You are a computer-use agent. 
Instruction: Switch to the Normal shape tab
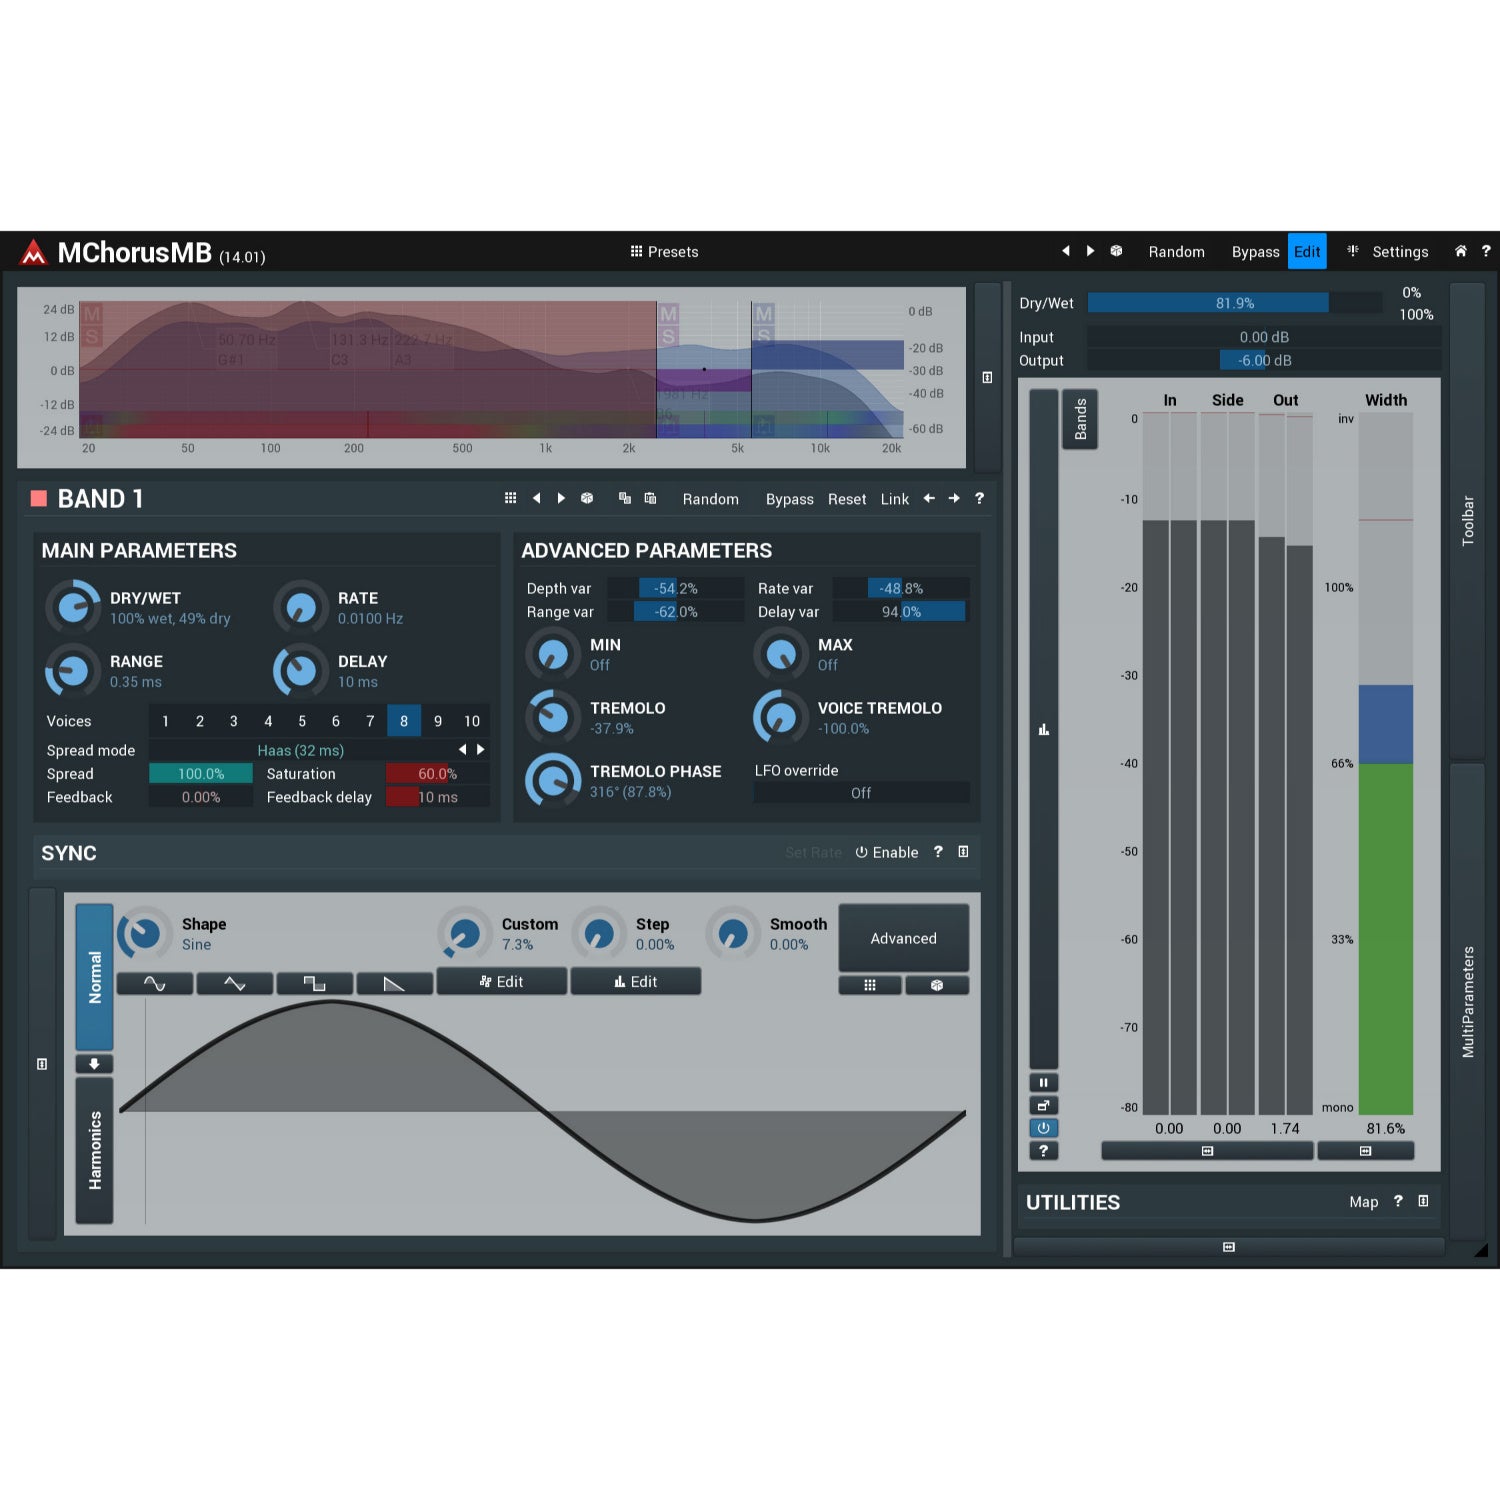click(95, 977)
